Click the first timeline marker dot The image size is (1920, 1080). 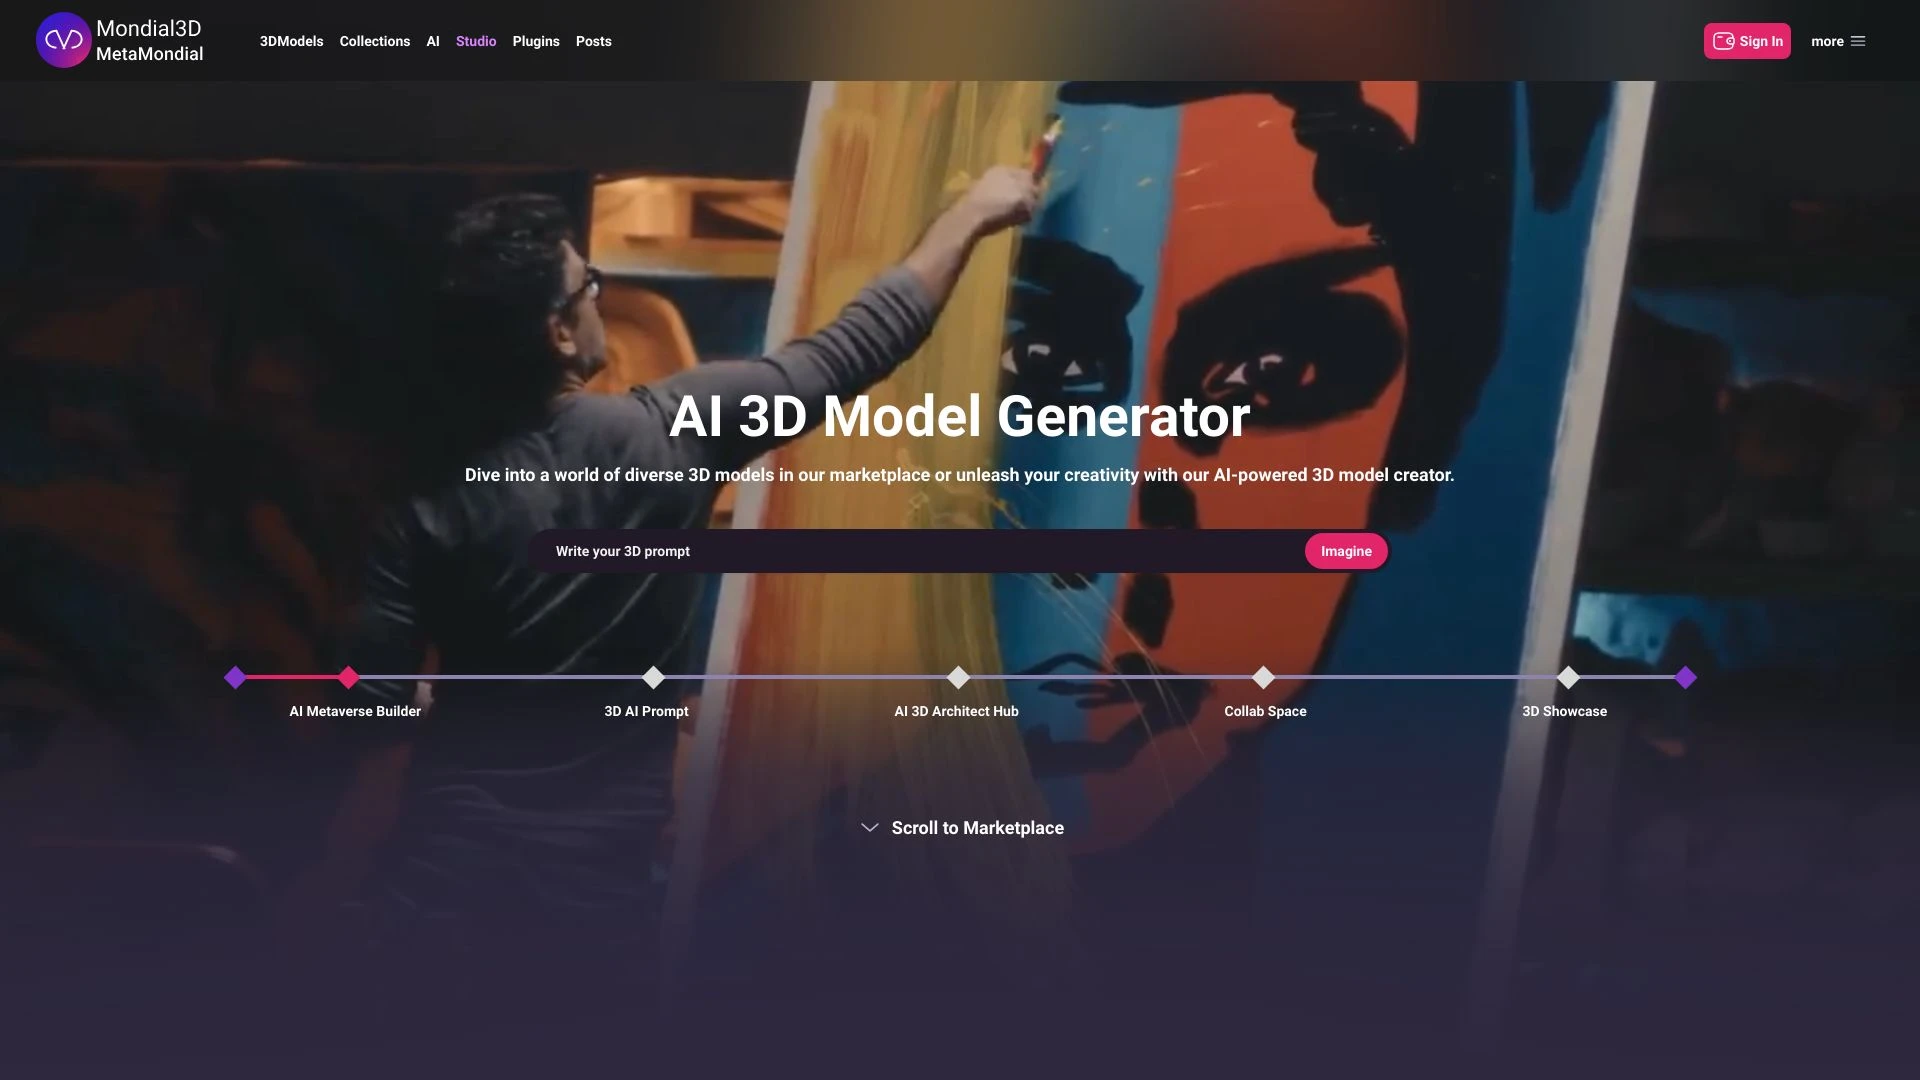[x=235, y=676]
